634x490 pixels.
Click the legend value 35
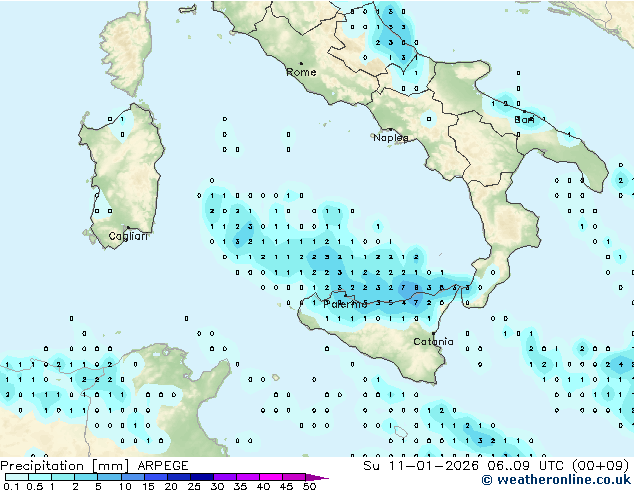tap(240, 486)
